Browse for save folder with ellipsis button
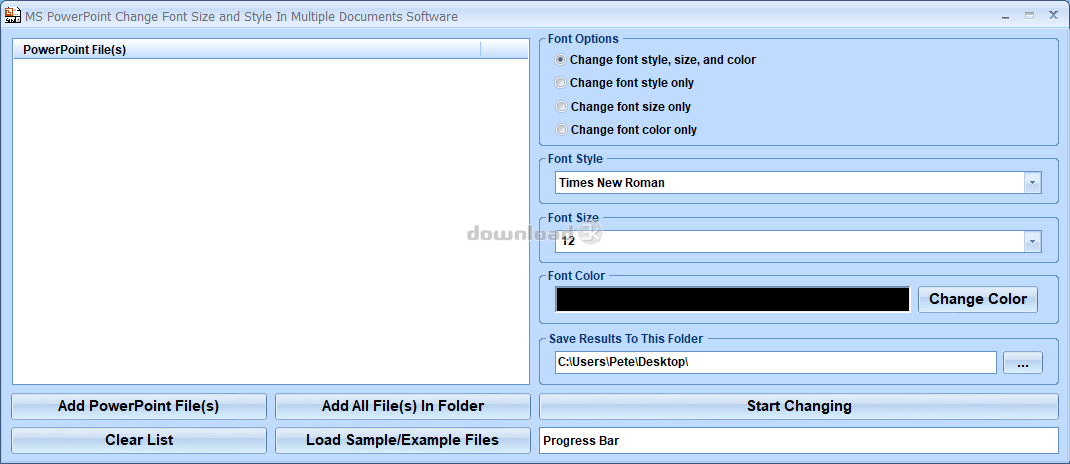The image size is (1070, 464). point(1022,363)
